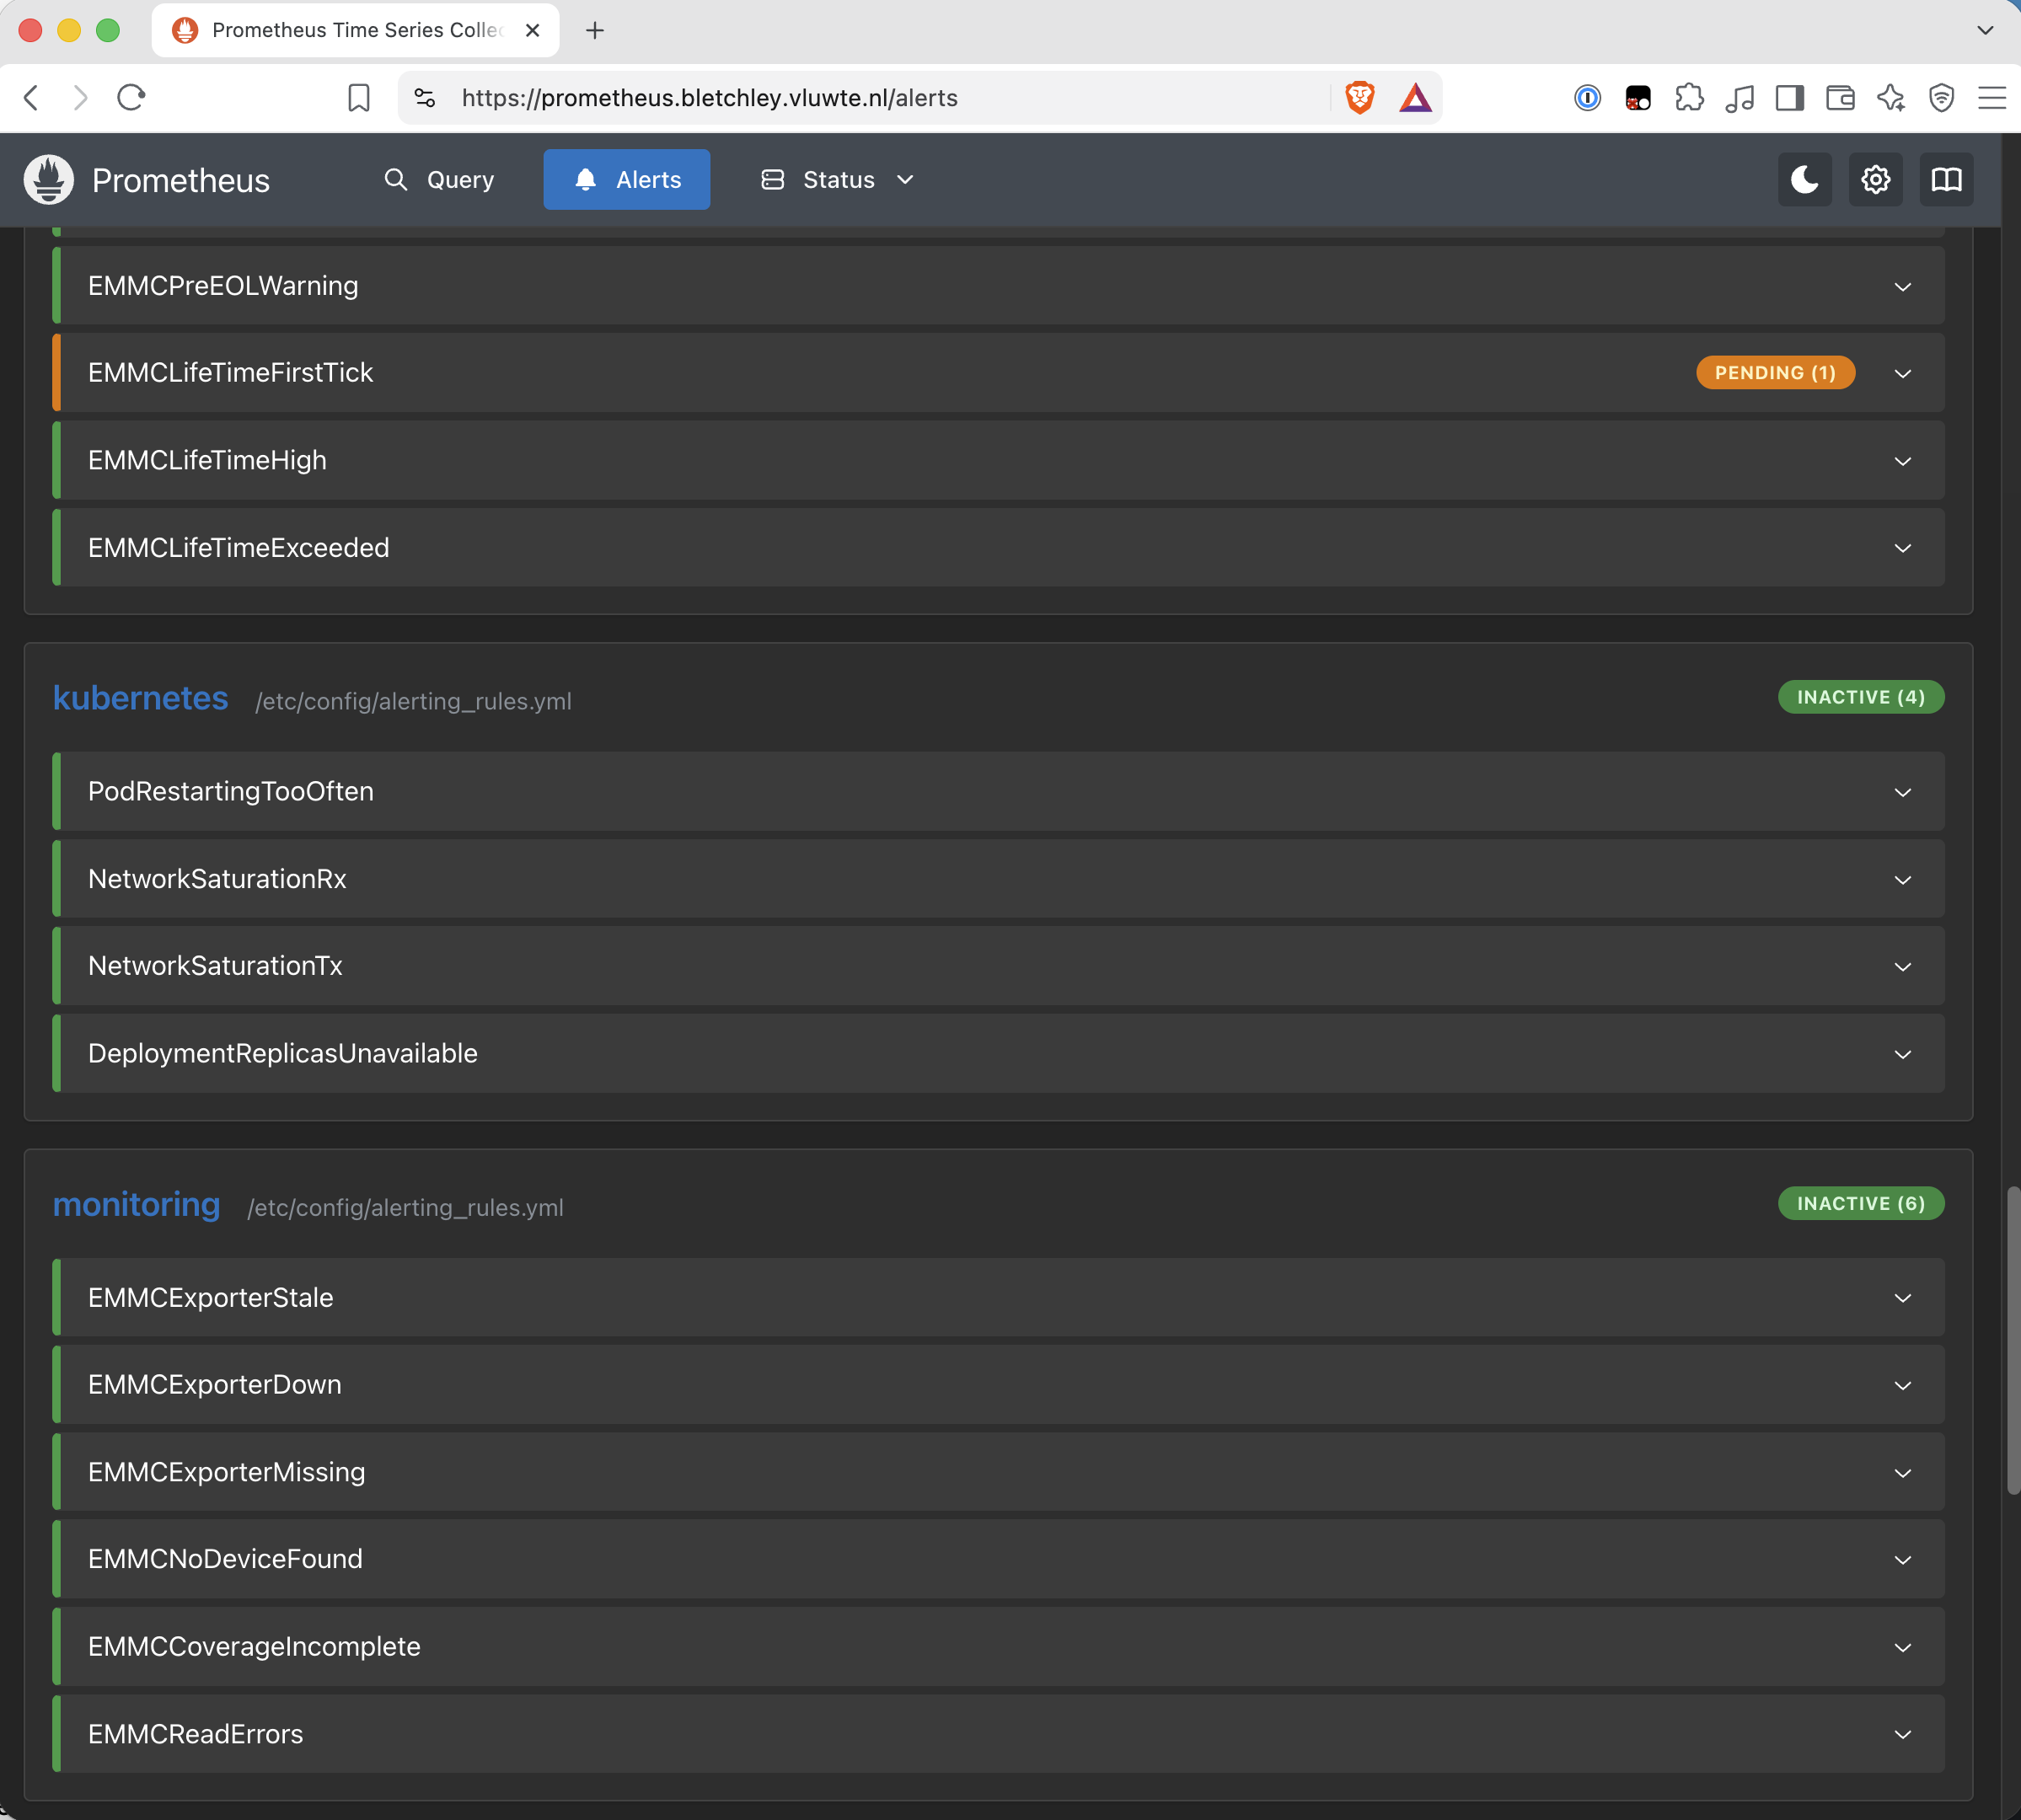Click the music note media icon
This screenshot has height=1820, width=2021.
click(x=1740, y=98)
